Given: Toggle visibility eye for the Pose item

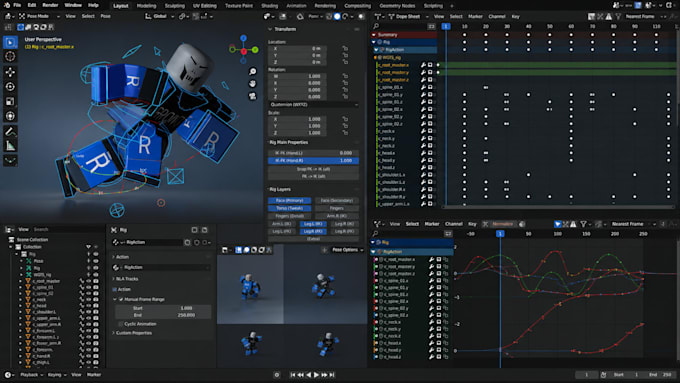Looking at the screenshot, I should 96,261.
